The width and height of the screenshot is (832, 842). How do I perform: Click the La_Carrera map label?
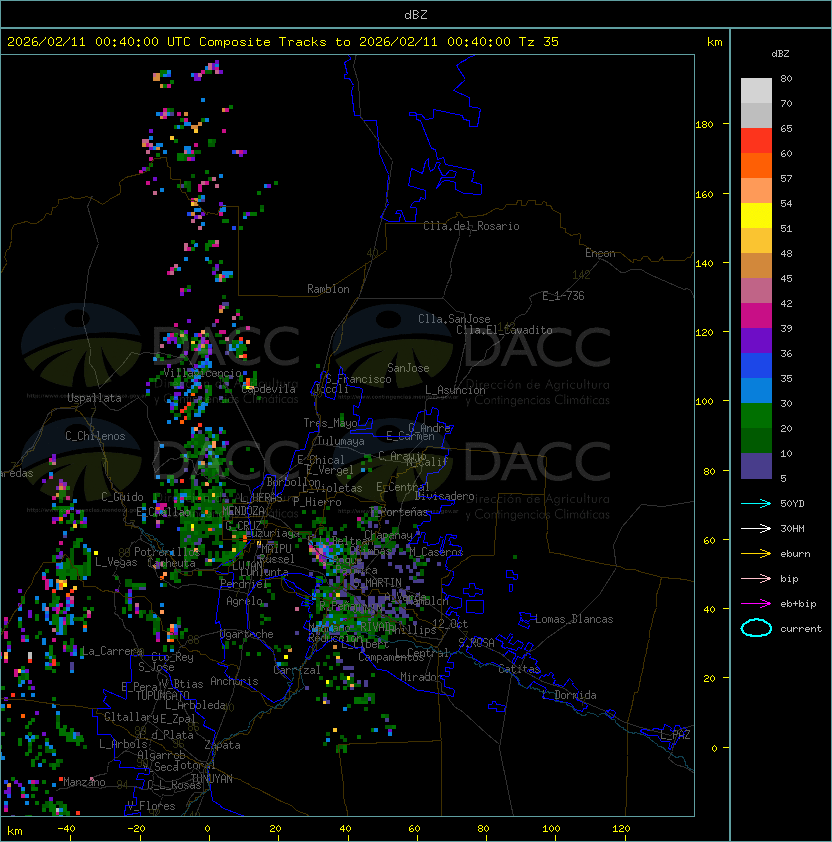pyautogui.click(x=112, y=651)
